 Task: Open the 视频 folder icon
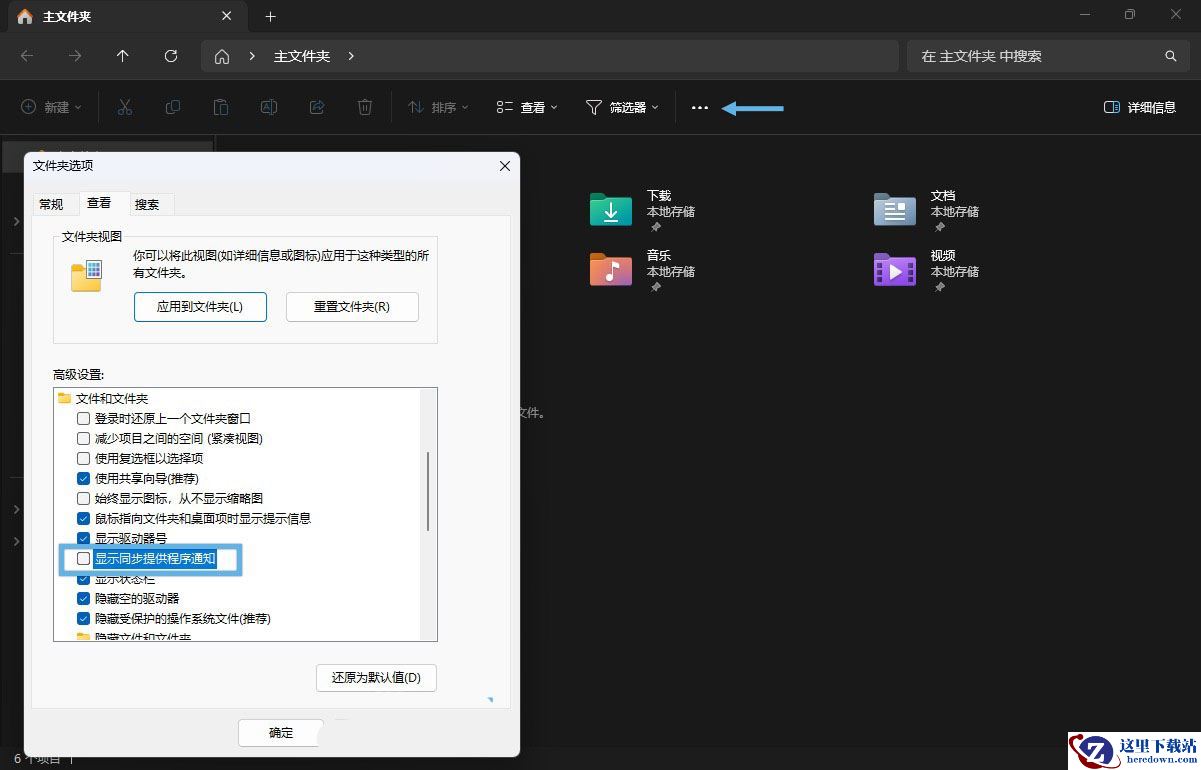click(x=894, y=269)
